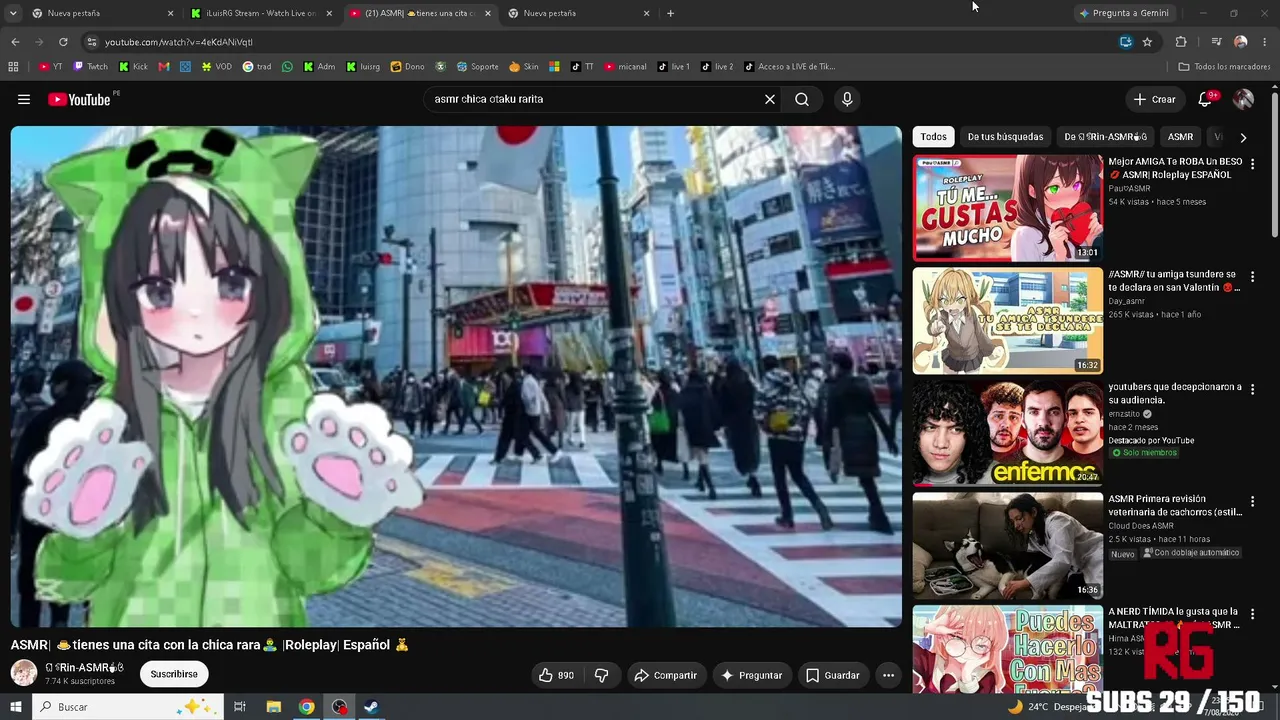Select the 'De Rin-ASMR' chip
Image resolution: width=1280 pixels, height=720 pixels.
(1105, 137)
